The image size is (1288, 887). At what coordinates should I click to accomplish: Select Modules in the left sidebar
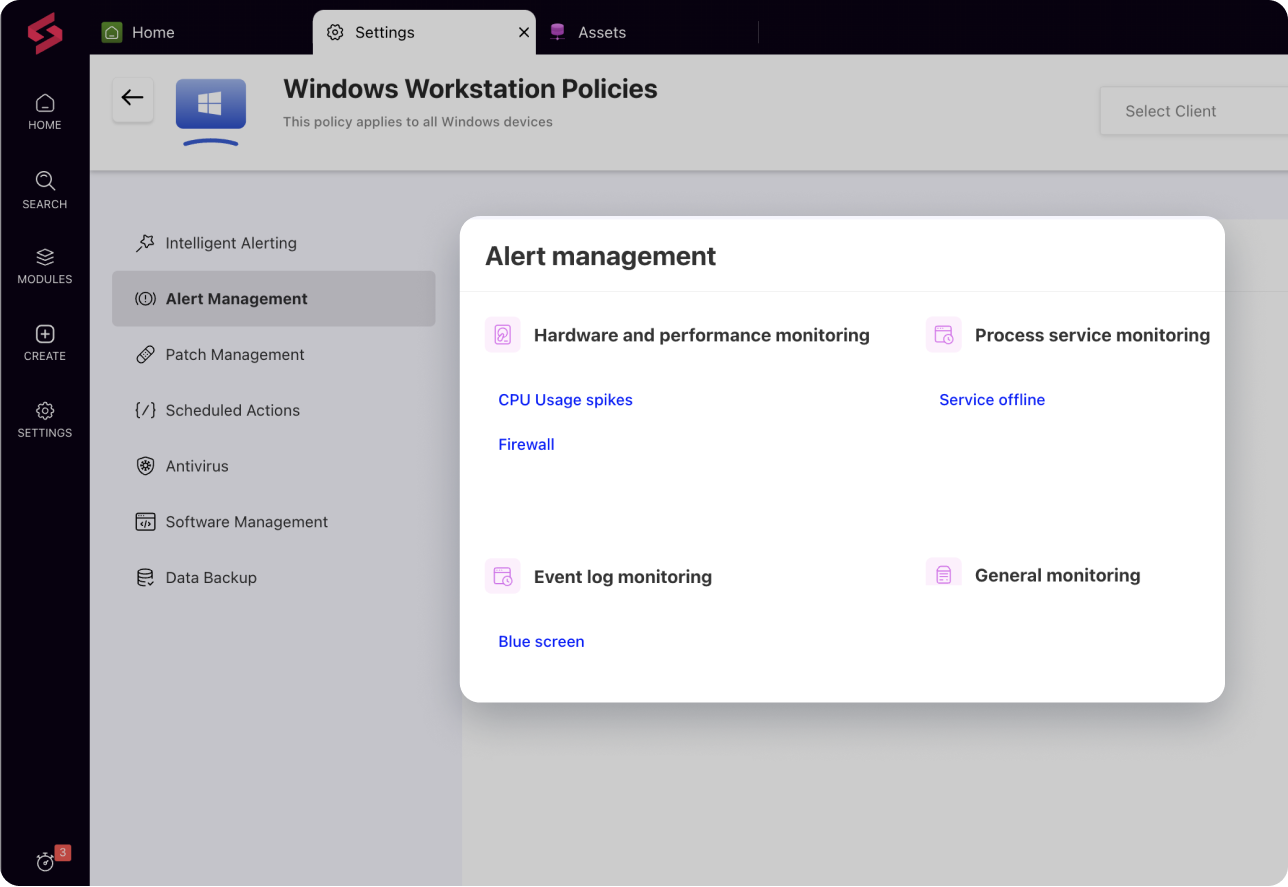(x=44, y=264)
